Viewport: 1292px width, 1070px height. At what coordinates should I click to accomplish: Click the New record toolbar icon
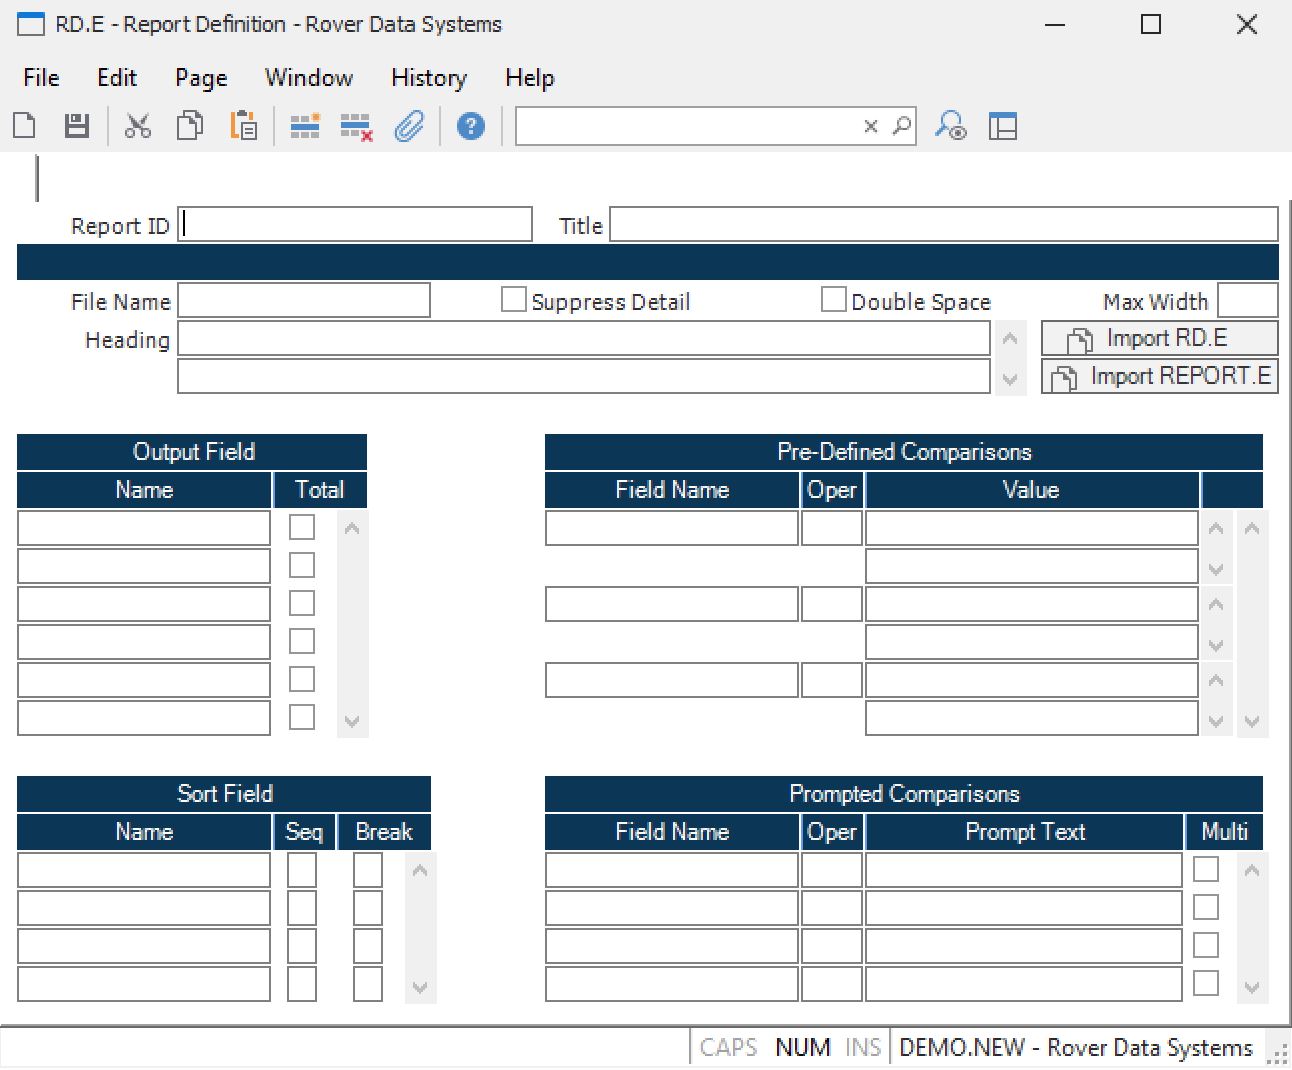point(25,126)
